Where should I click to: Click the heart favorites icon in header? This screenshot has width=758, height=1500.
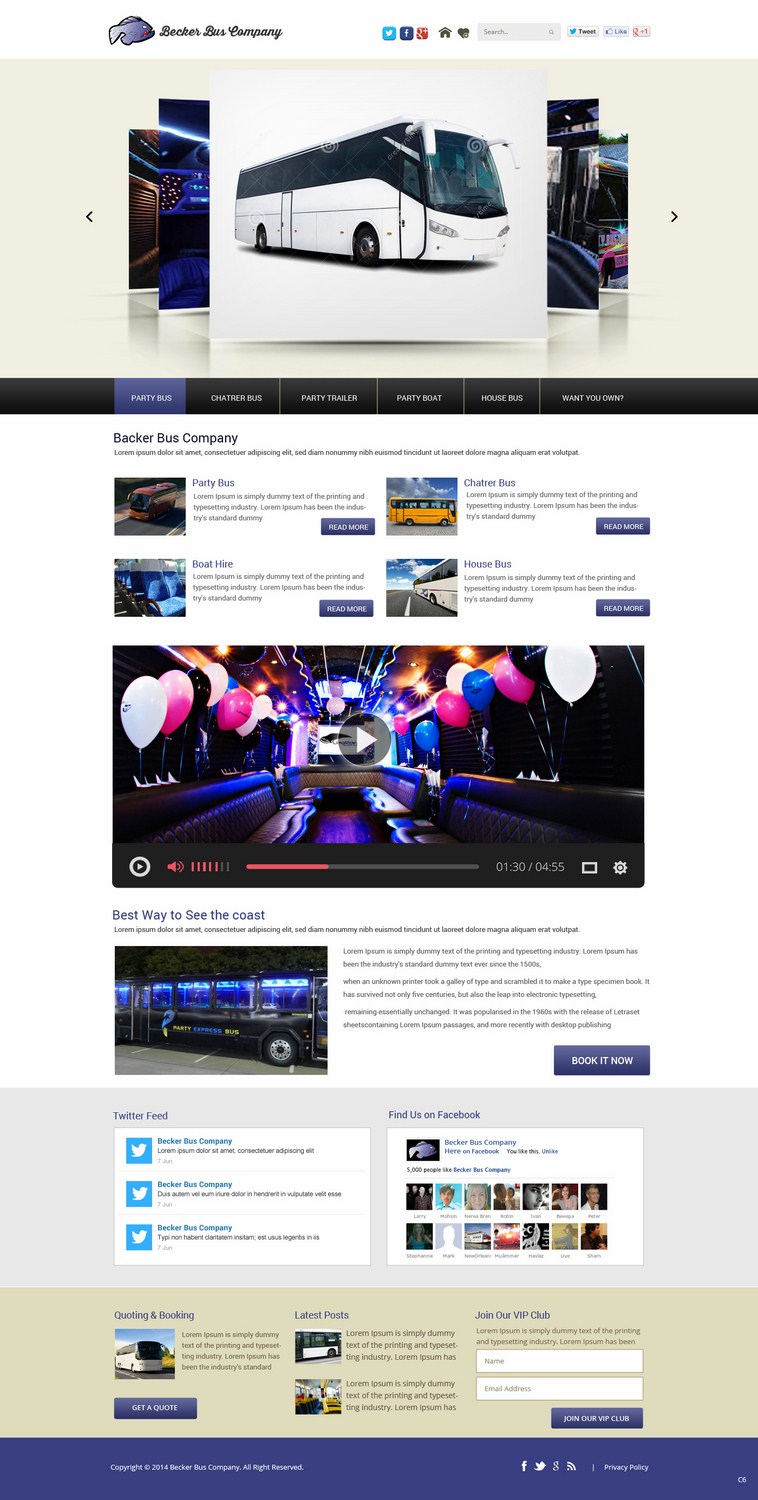[x=463, y=33]
